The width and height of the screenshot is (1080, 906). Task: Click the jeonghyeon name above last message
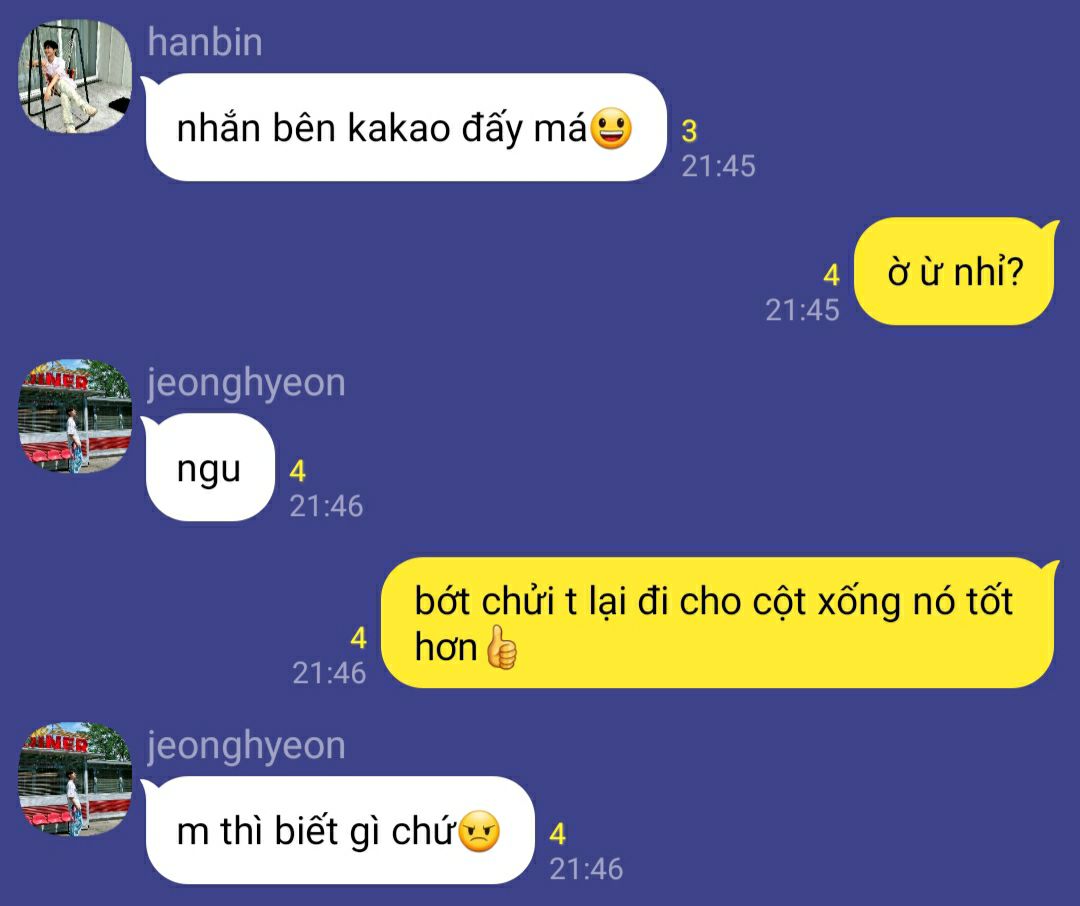pyautogui.click(x=246, y=746)
